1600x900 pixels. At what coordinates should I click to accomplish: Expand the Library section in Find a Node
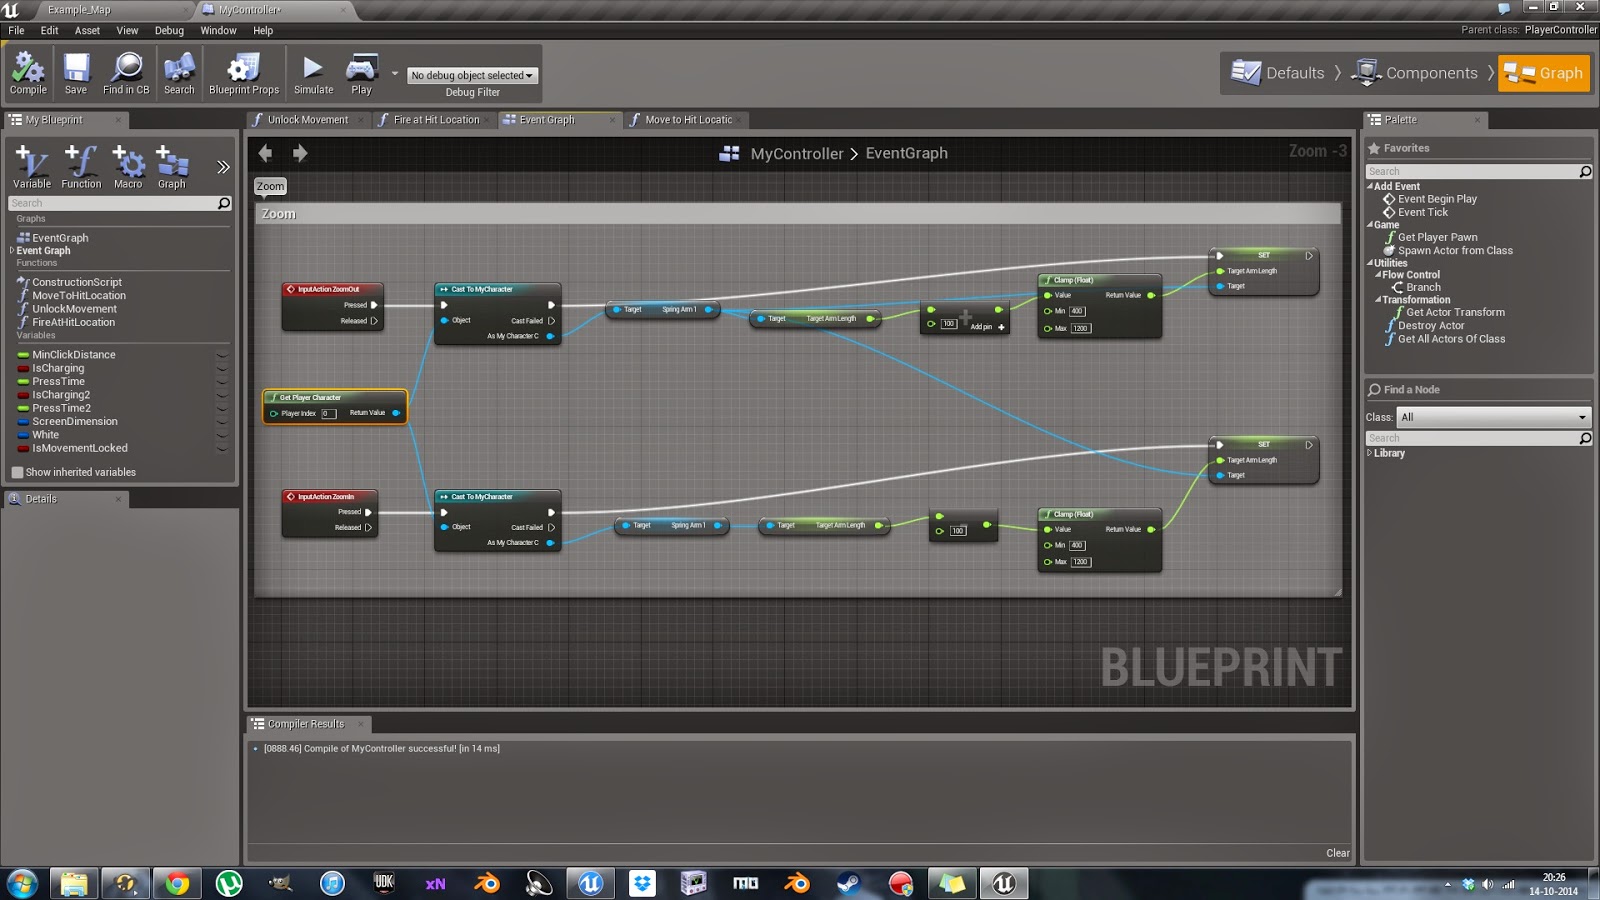point(1370,453)
